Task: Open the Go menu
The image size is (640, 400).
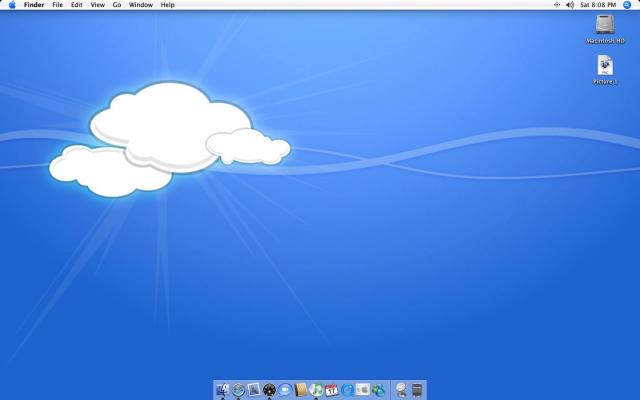Action: (117, 5)
